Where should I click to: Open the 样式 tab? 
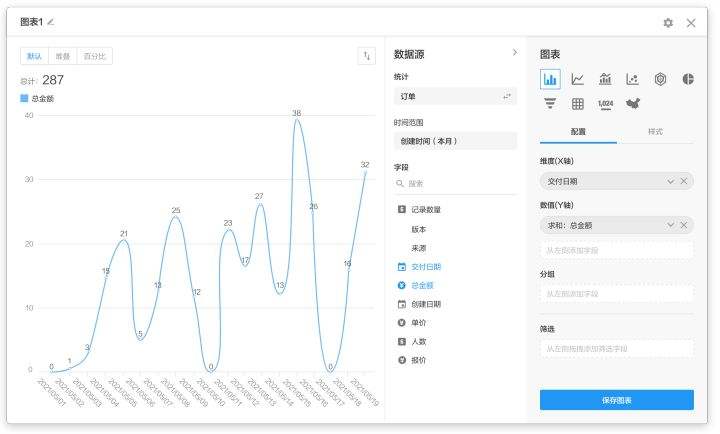[x=655, y=132]
